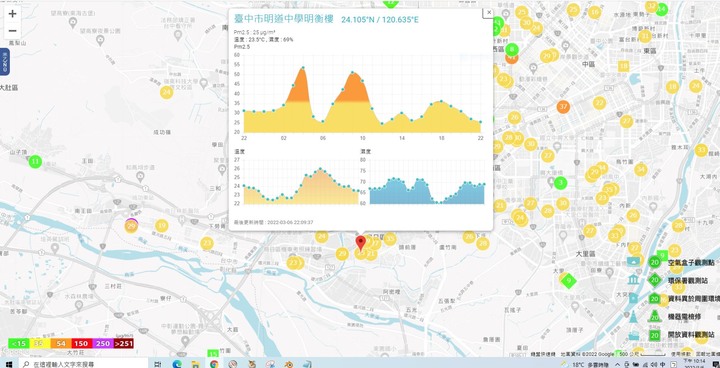Viewport: 720px width, 368px height.
Task: Select the purple-ringed 29 station marker
Action: pyautogui.click(x=131, y=226)
